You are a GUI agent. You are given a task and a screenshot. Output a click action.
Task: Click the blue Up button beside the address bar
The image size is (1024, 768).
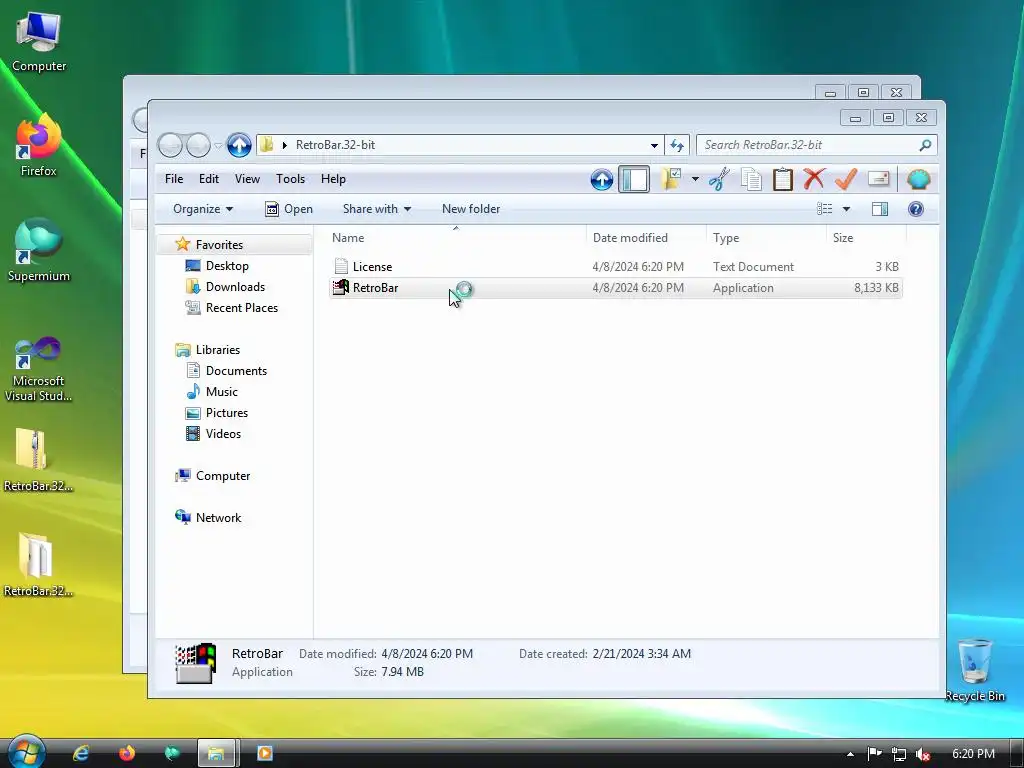(x=239, y=145)
